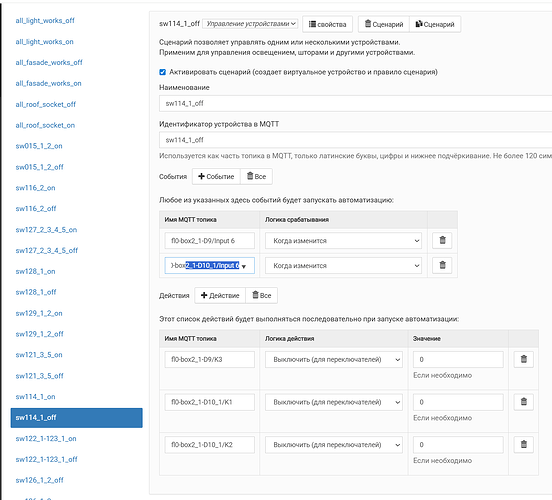Click the trash Сценарий delete button
Image resolution: width=552 pixels, height=500 pixels.
tap(384, 24)
